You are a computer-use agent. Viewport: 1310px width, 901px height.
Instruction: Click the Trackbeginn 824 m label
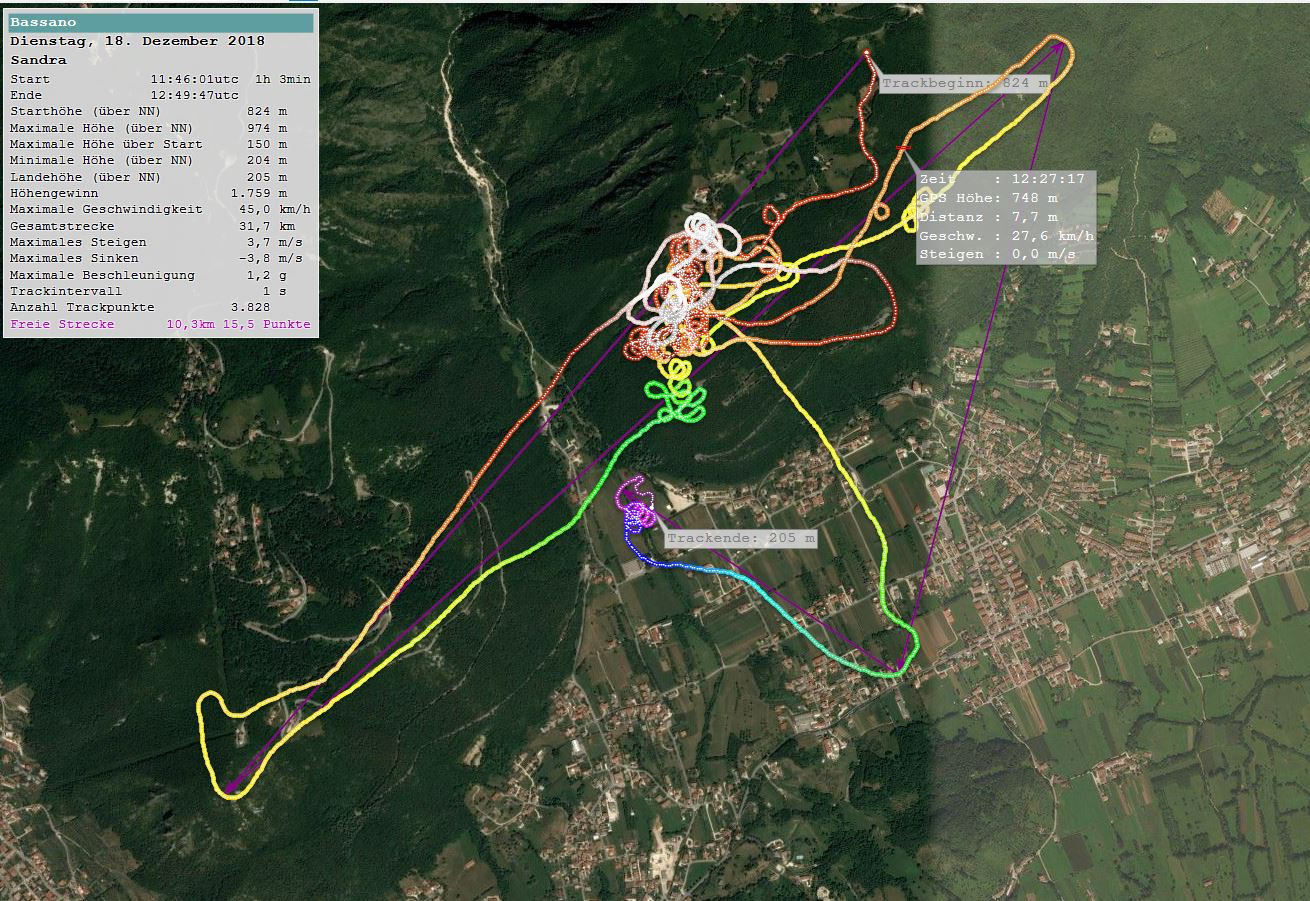965,83
